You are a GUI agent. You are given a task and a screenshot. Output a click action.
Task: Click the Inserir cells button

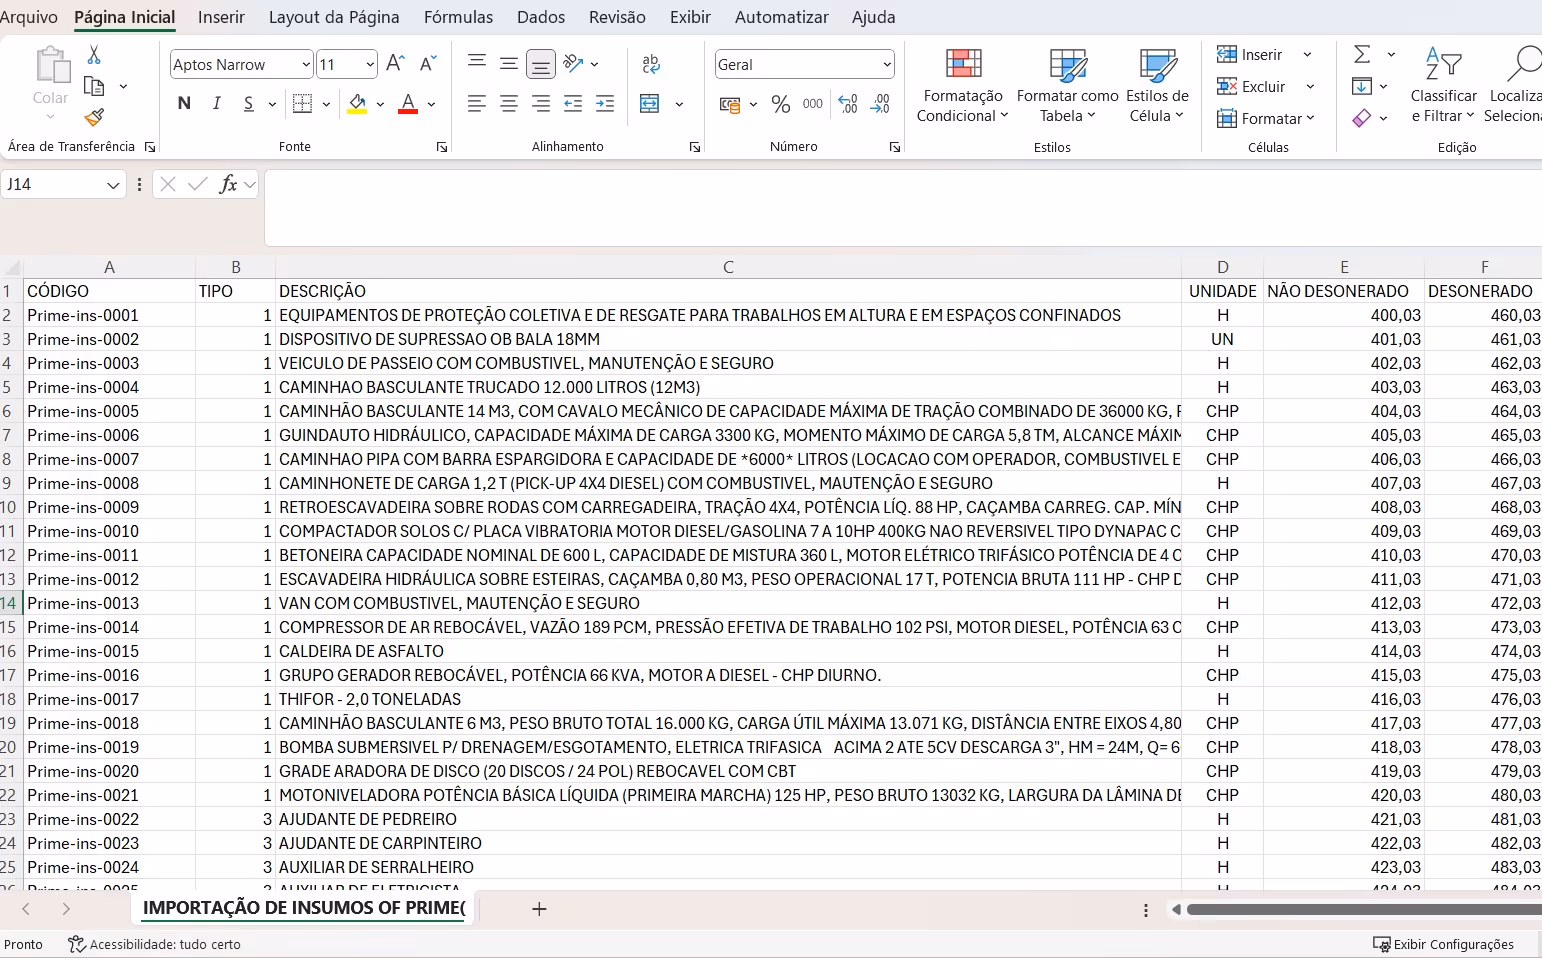(x=1250, y=54)
